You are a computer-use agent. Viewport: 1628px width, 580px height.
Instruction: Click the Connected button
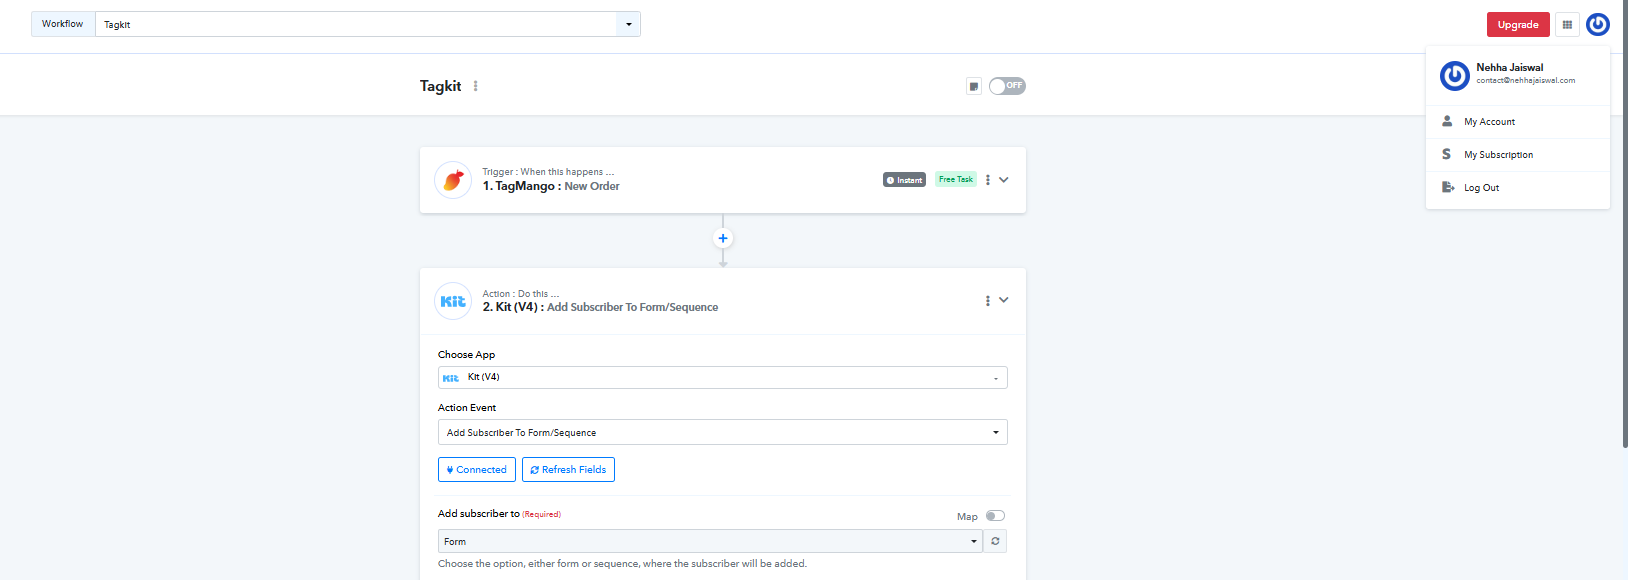coord(477,469)
